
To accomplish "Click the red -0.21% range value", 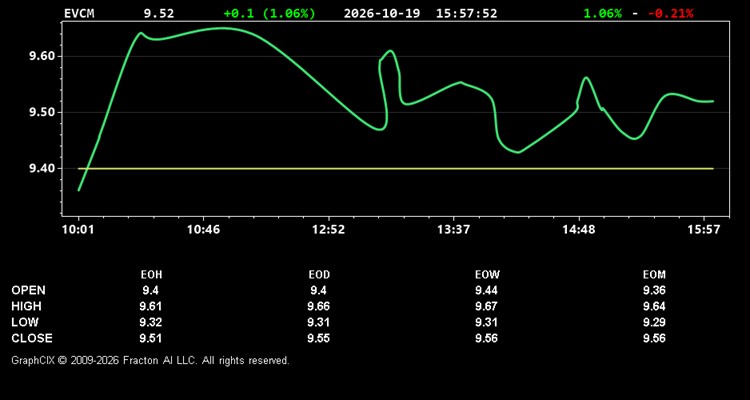I will (671, 13).
